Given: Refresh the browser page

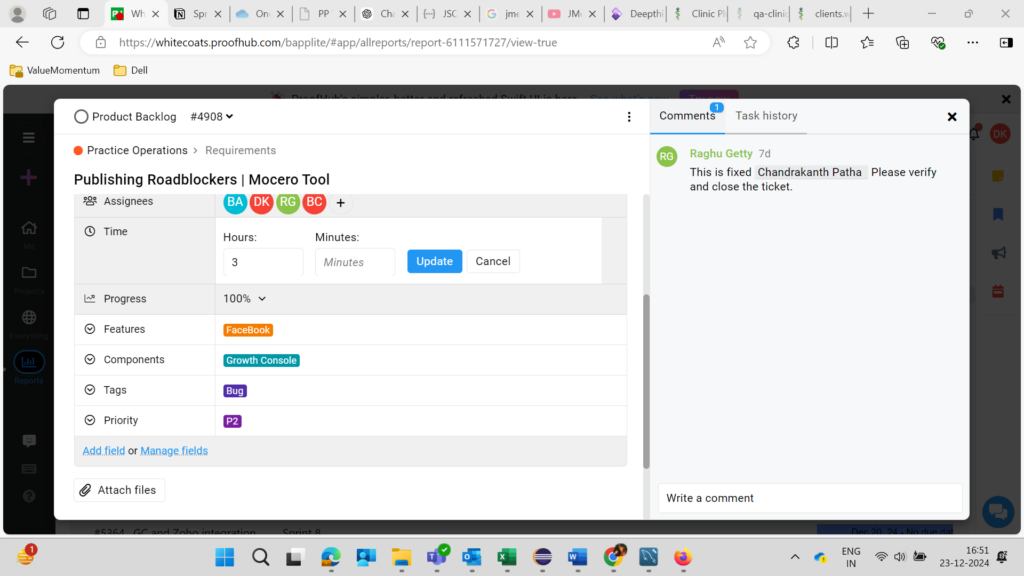Looking at the screenshot, I should pos(57,42).
